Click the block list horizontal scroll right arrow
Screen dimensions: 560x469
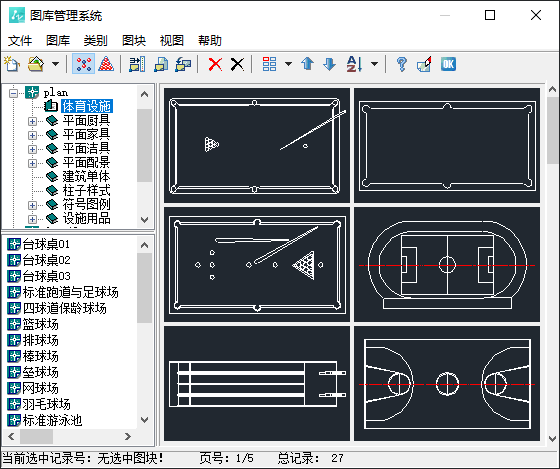point(128,436)
